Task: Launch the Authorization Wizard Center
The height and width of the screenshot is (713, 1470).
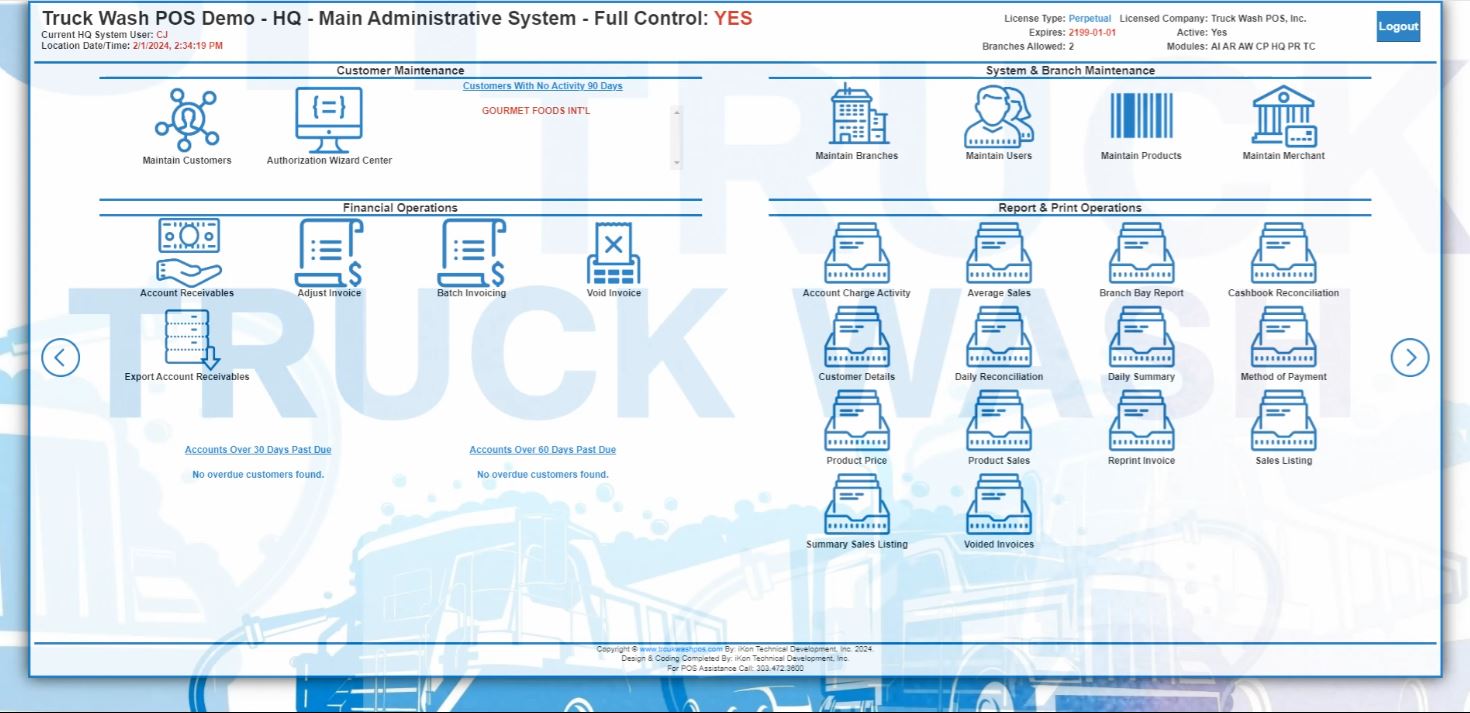Action: 329,121
